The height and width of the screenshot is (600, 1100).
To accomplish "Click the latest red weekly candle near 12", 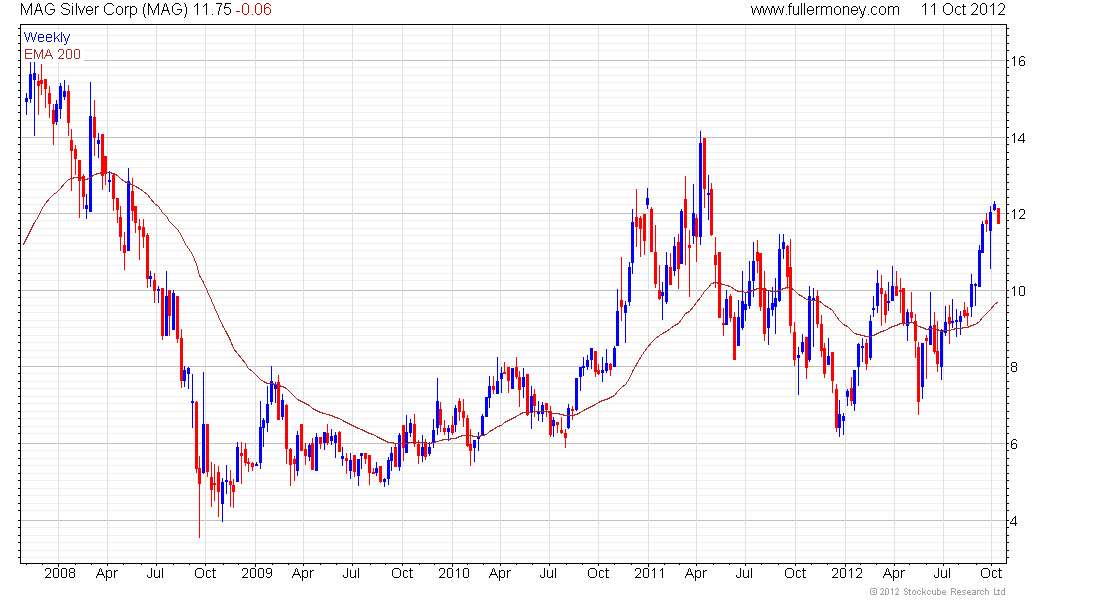I will pyautogui.click(x=998, y=215).
